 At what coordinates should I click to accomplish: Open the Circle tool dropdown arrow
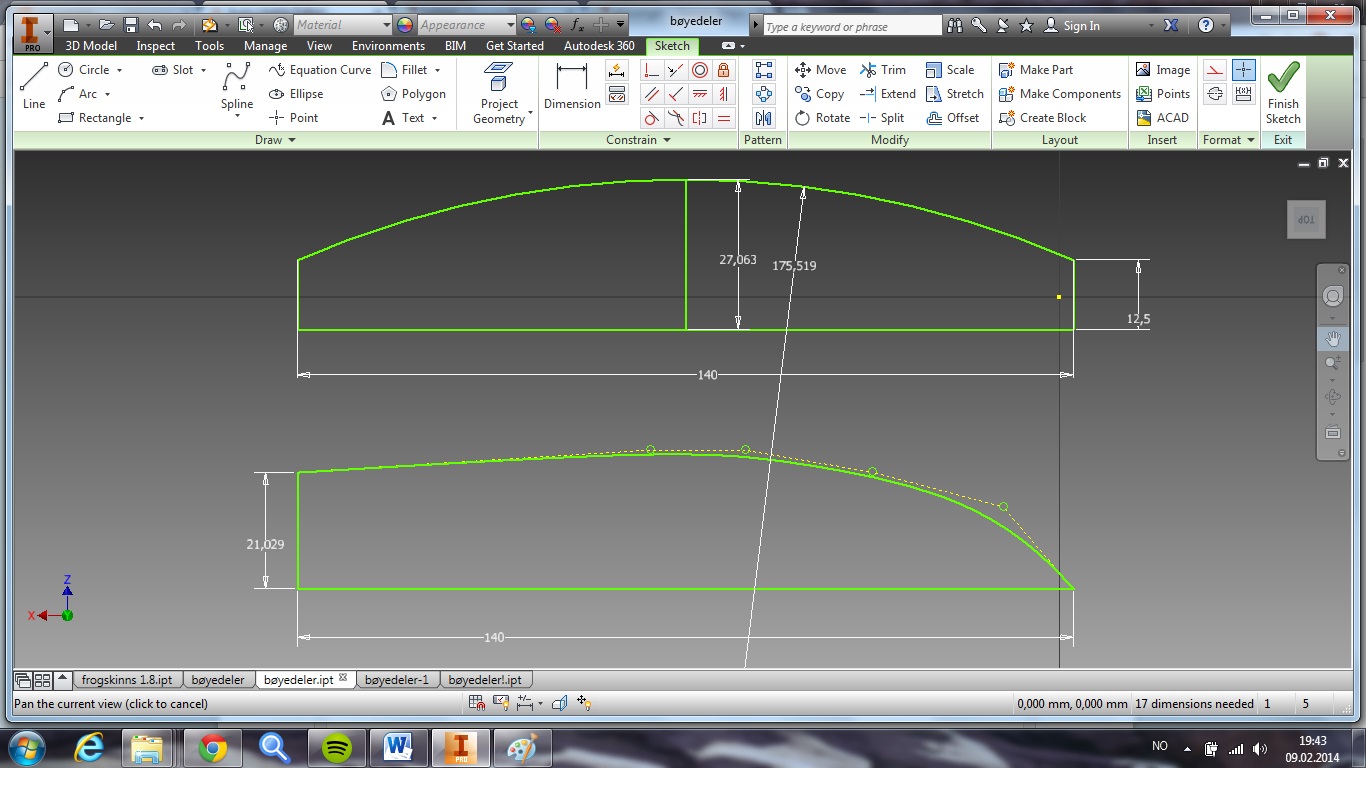(x=119, y=70)
